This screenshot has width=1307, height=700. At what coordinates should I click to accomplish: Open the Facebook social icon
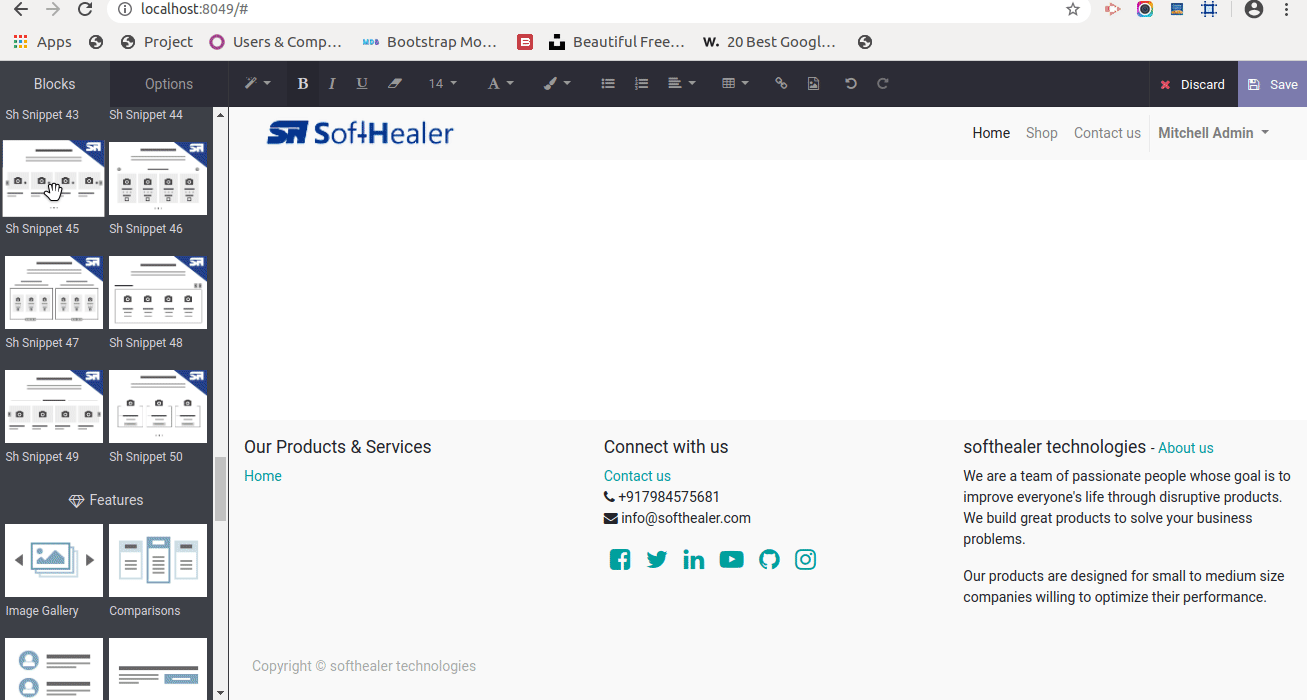coord(620,560)
